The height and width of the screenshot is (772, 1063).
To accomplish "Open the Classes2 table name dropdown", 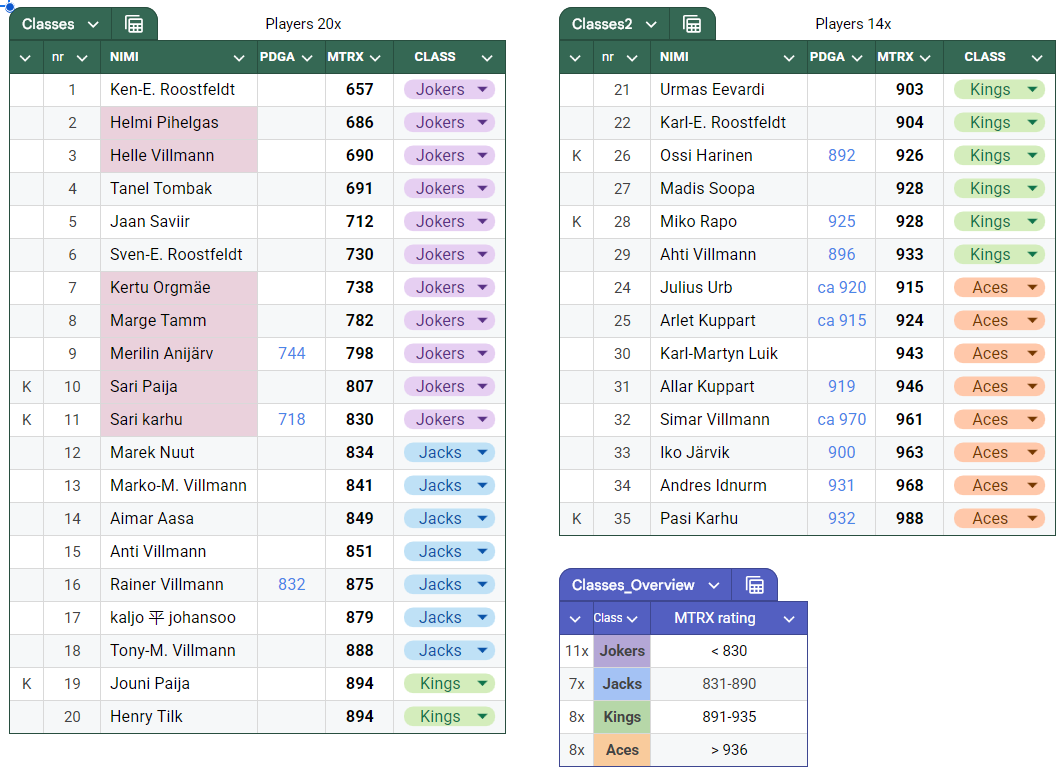I will click(x=651, y=24).
